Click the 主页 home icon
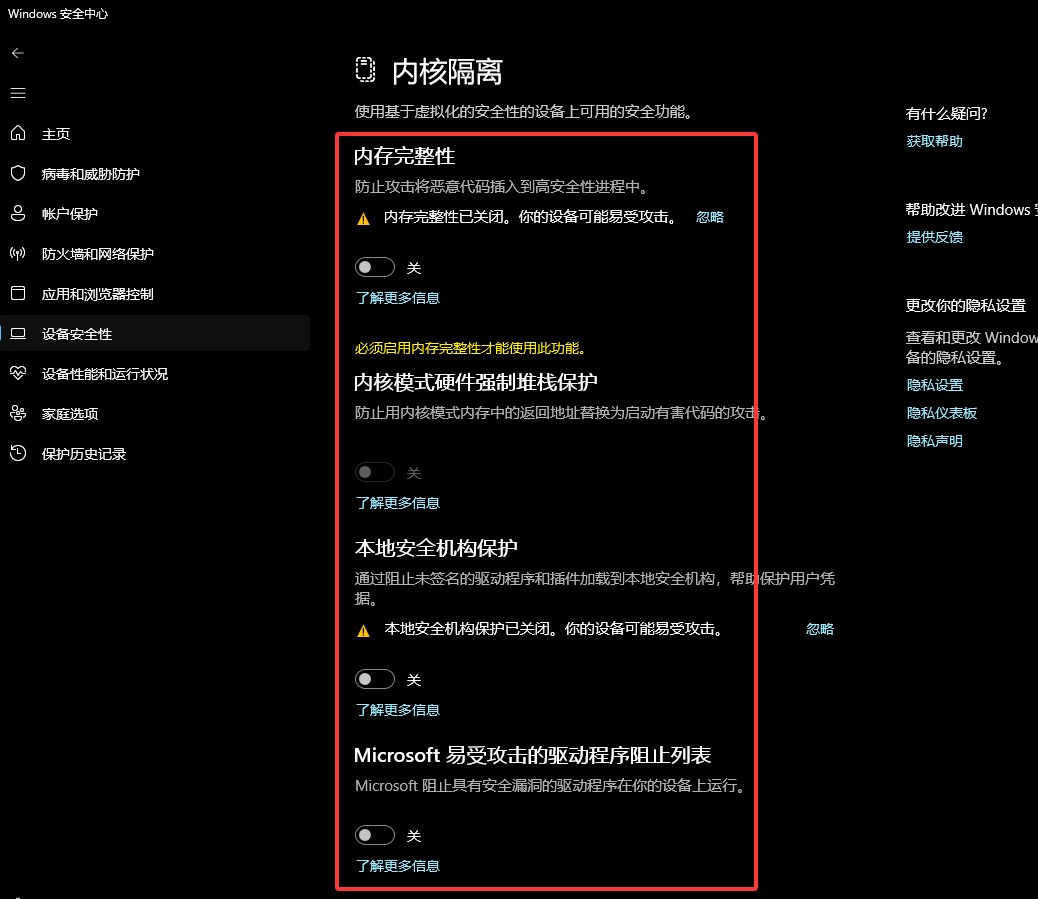1038x899 pixels. click(18, 134)
